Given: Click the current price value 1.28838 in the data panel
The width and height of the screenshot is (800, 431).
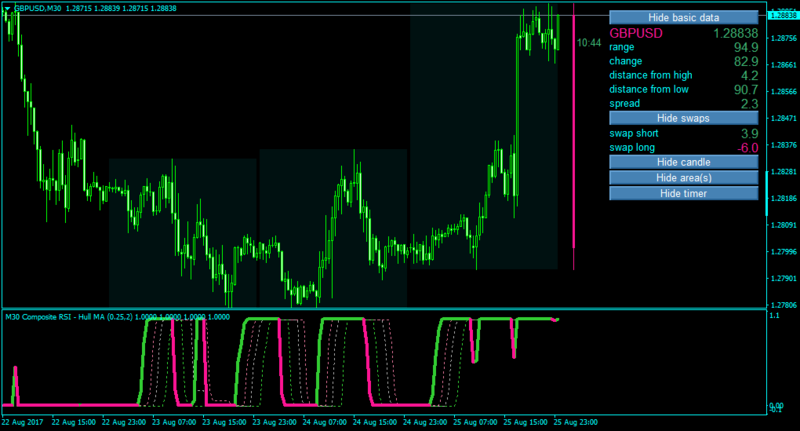Looking at the screenshot, I should tap(735, 34).
